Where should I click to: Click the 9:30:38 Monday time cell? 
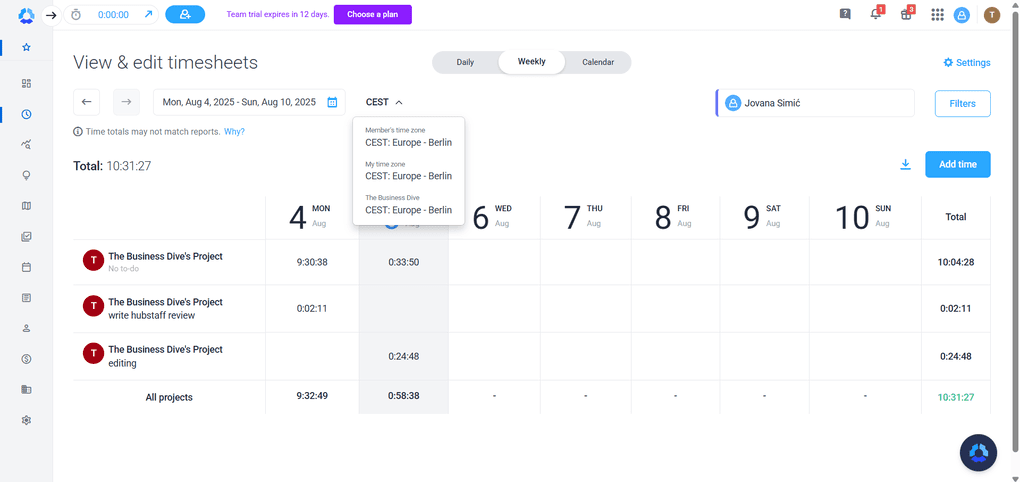click(312, 262)
